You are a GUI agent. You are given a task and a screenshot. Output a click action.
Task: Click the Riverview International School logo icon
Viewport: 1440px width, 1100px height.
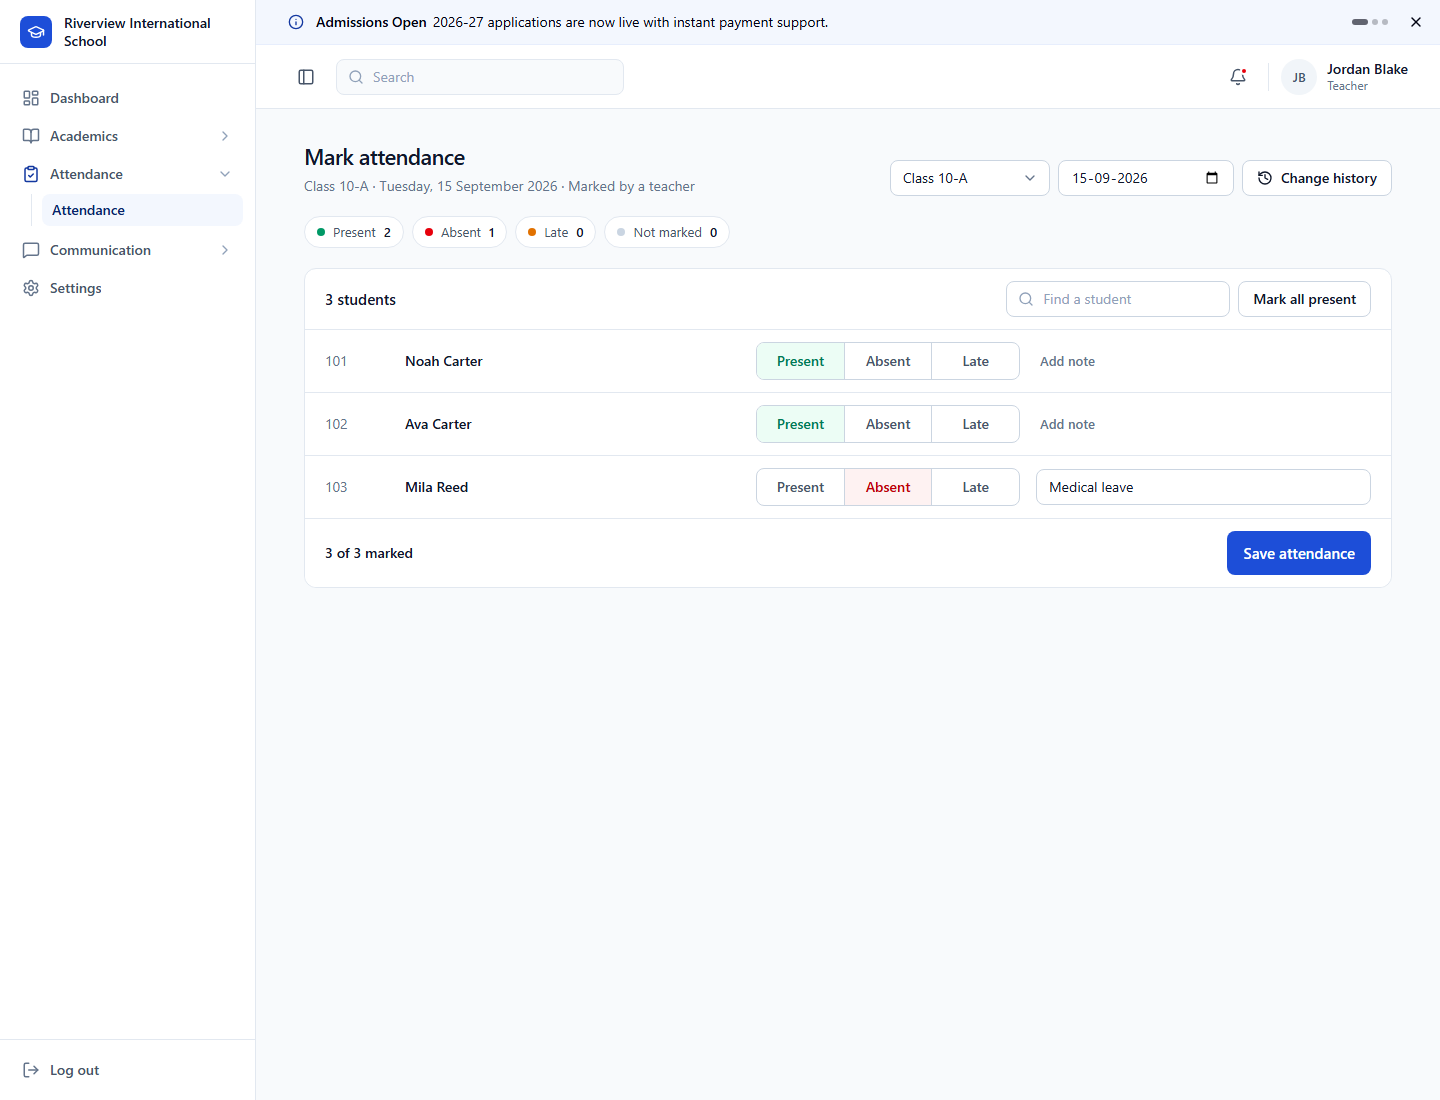36,32
